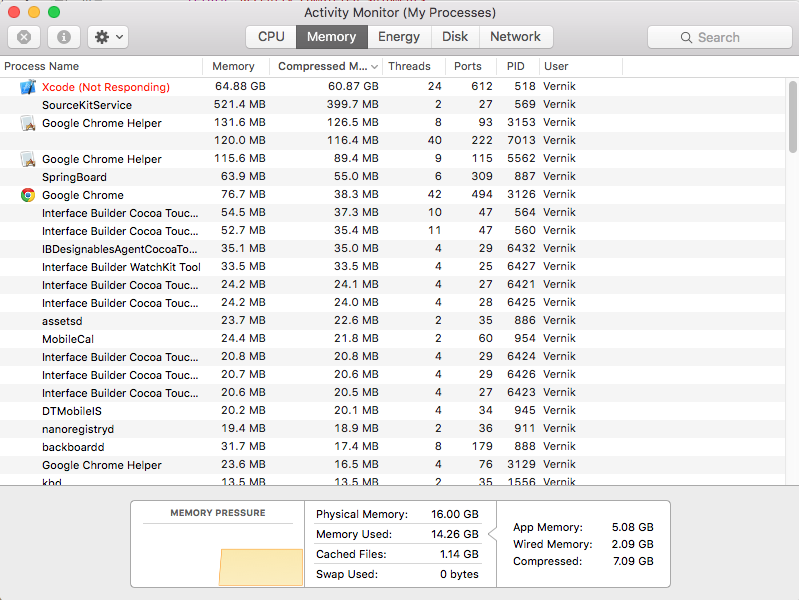
Task: Click the Memory Used 14.26 GB value
Action: 455,534
